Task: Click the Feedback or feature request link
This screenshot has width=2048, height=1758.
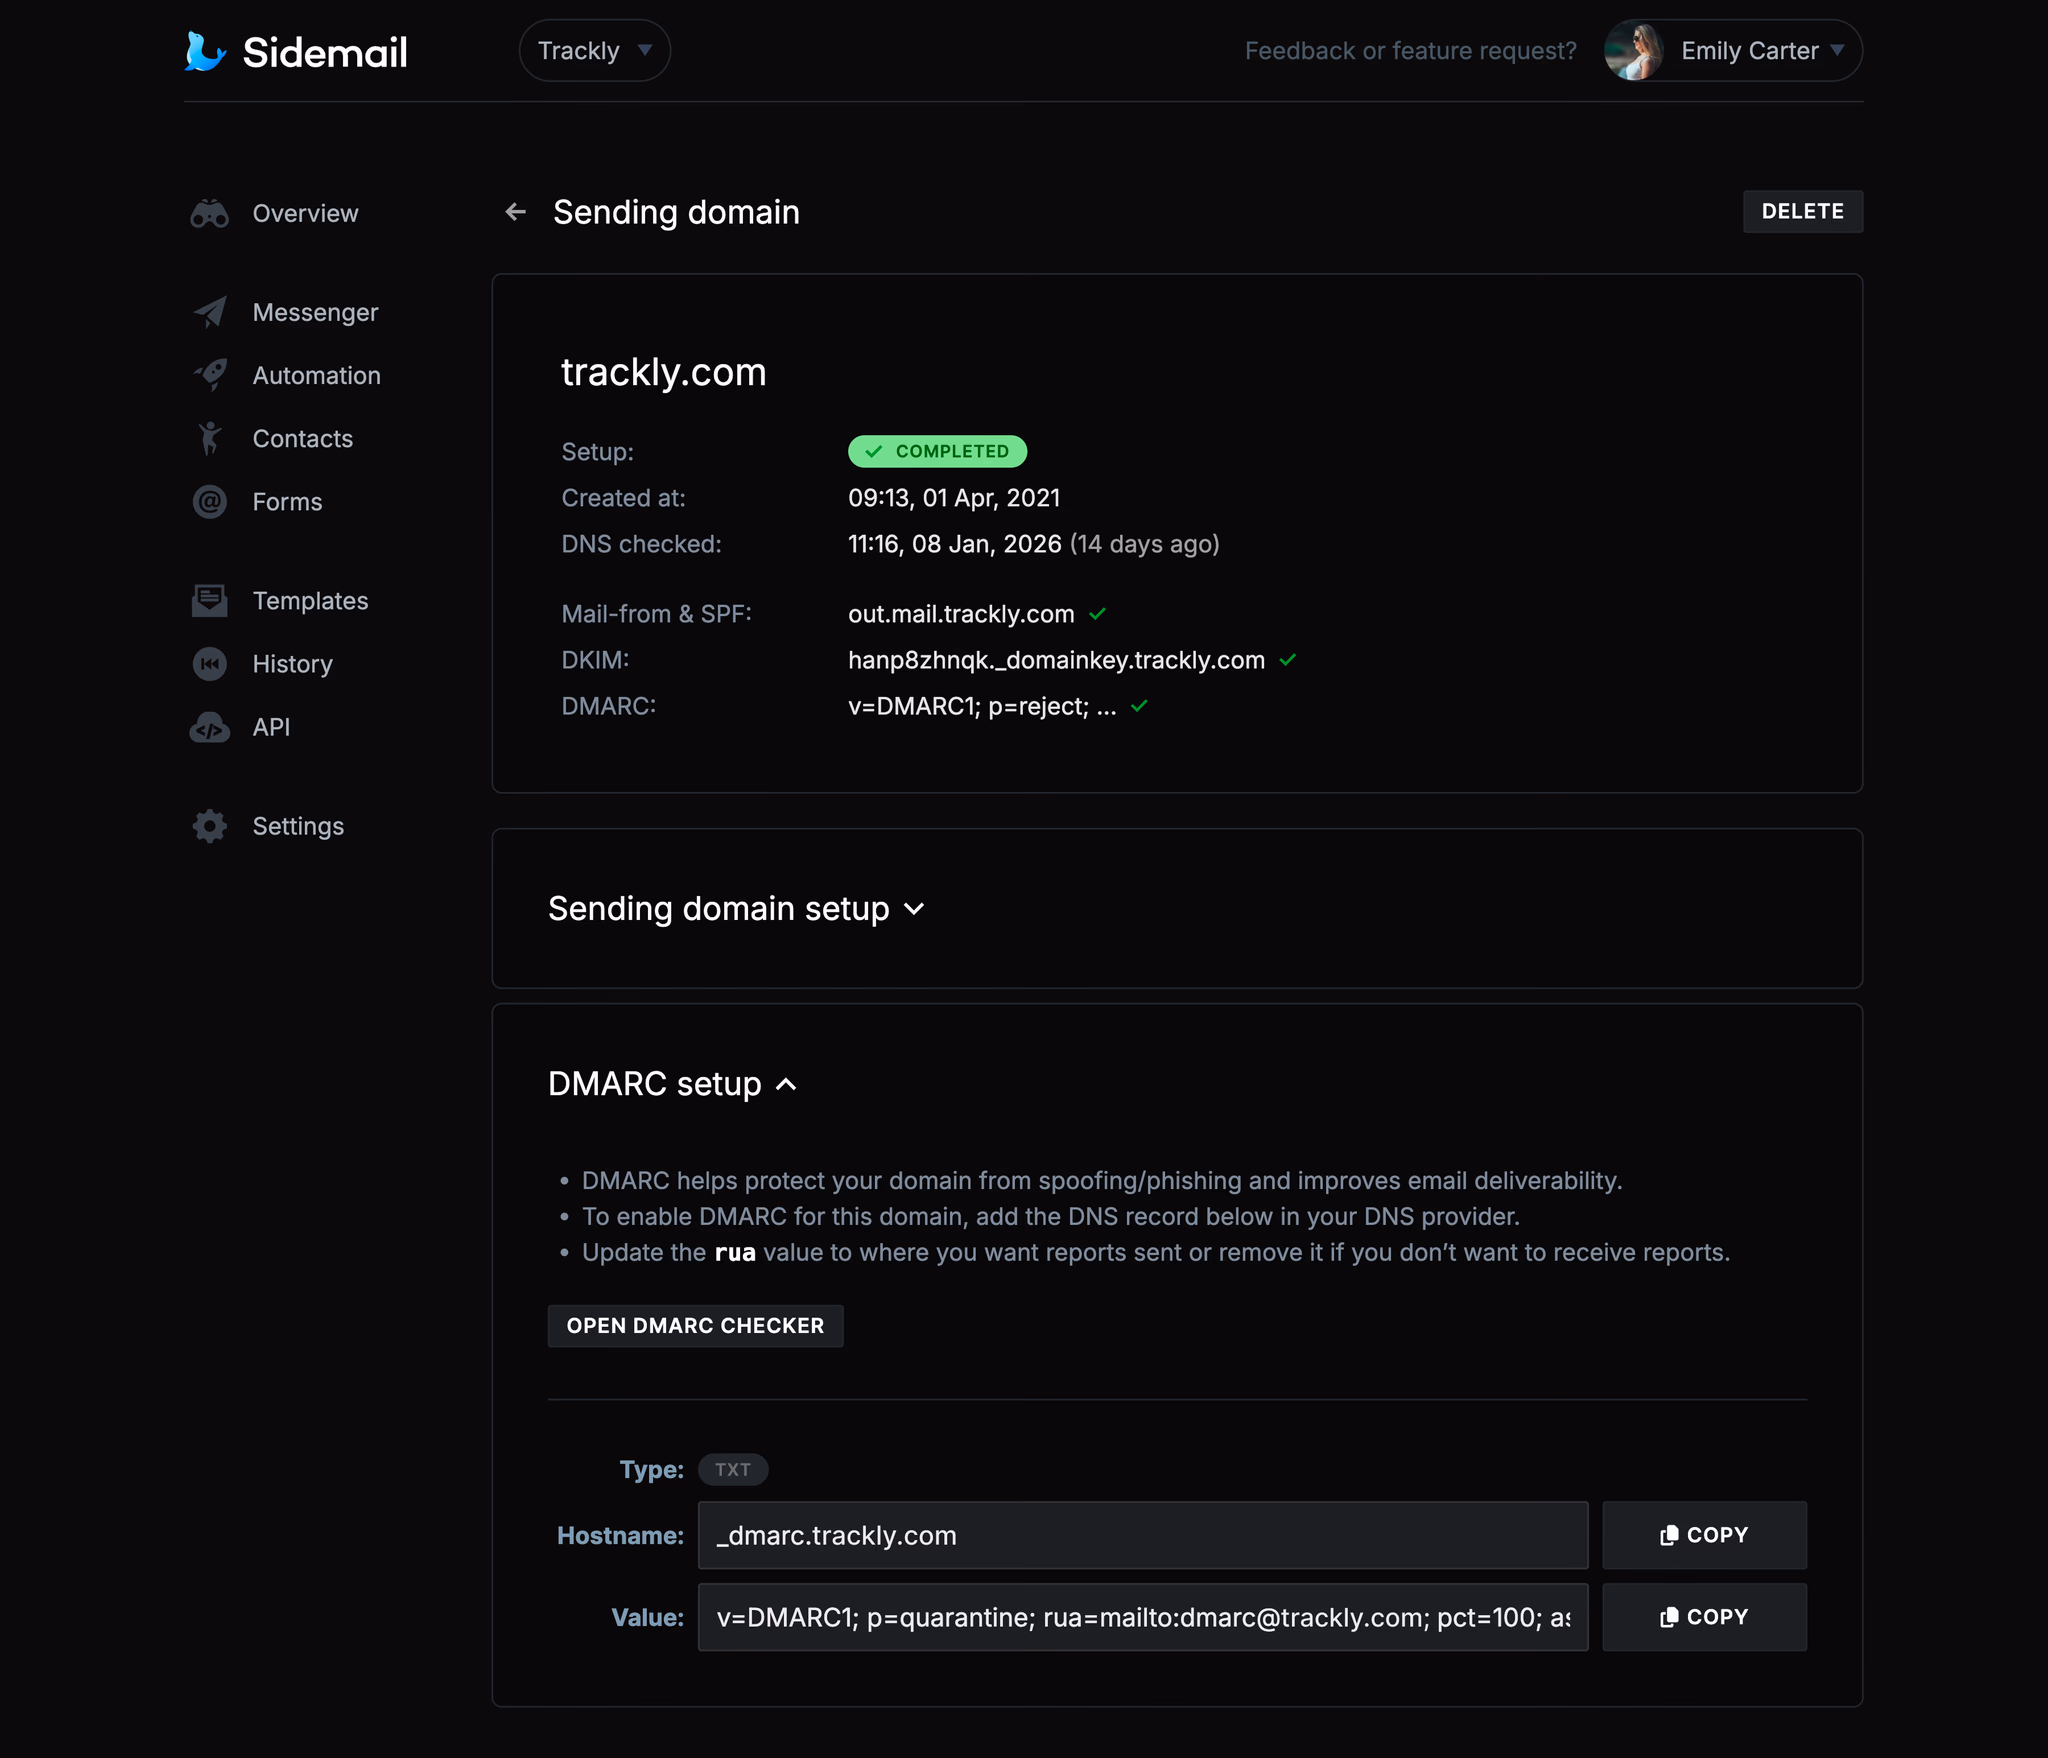Action: [x=1411, y=50]
